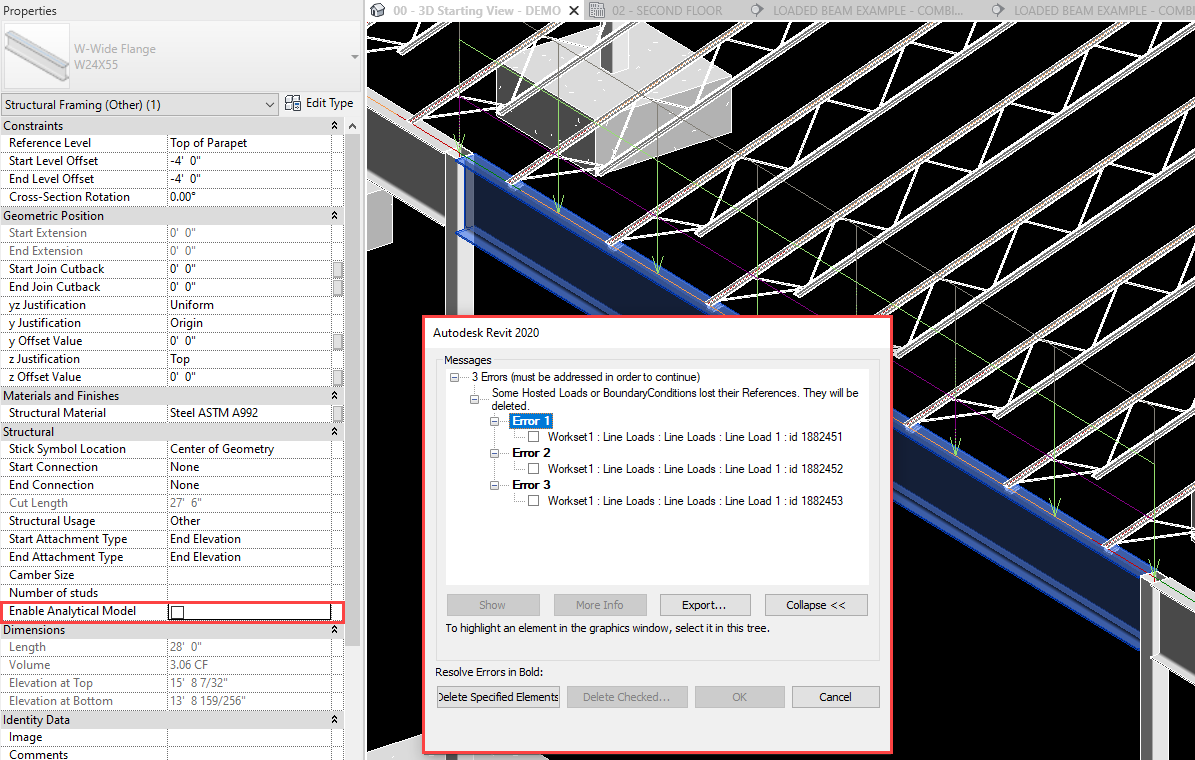Viewport: 1195px width, 760px height.
Task: Select Error 1 in the messages tree
Action: [530, 421]
